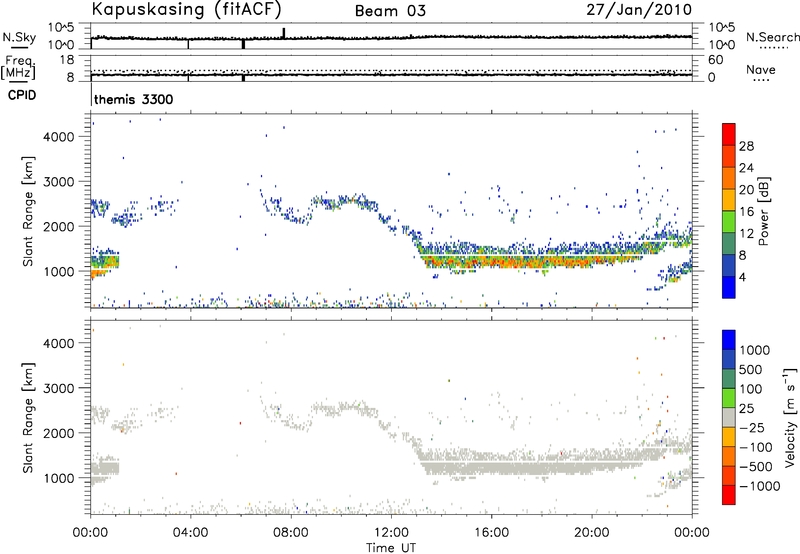Select the 12 dB label on Power colorbar
The image size is (800, 554).
point(746,234)
